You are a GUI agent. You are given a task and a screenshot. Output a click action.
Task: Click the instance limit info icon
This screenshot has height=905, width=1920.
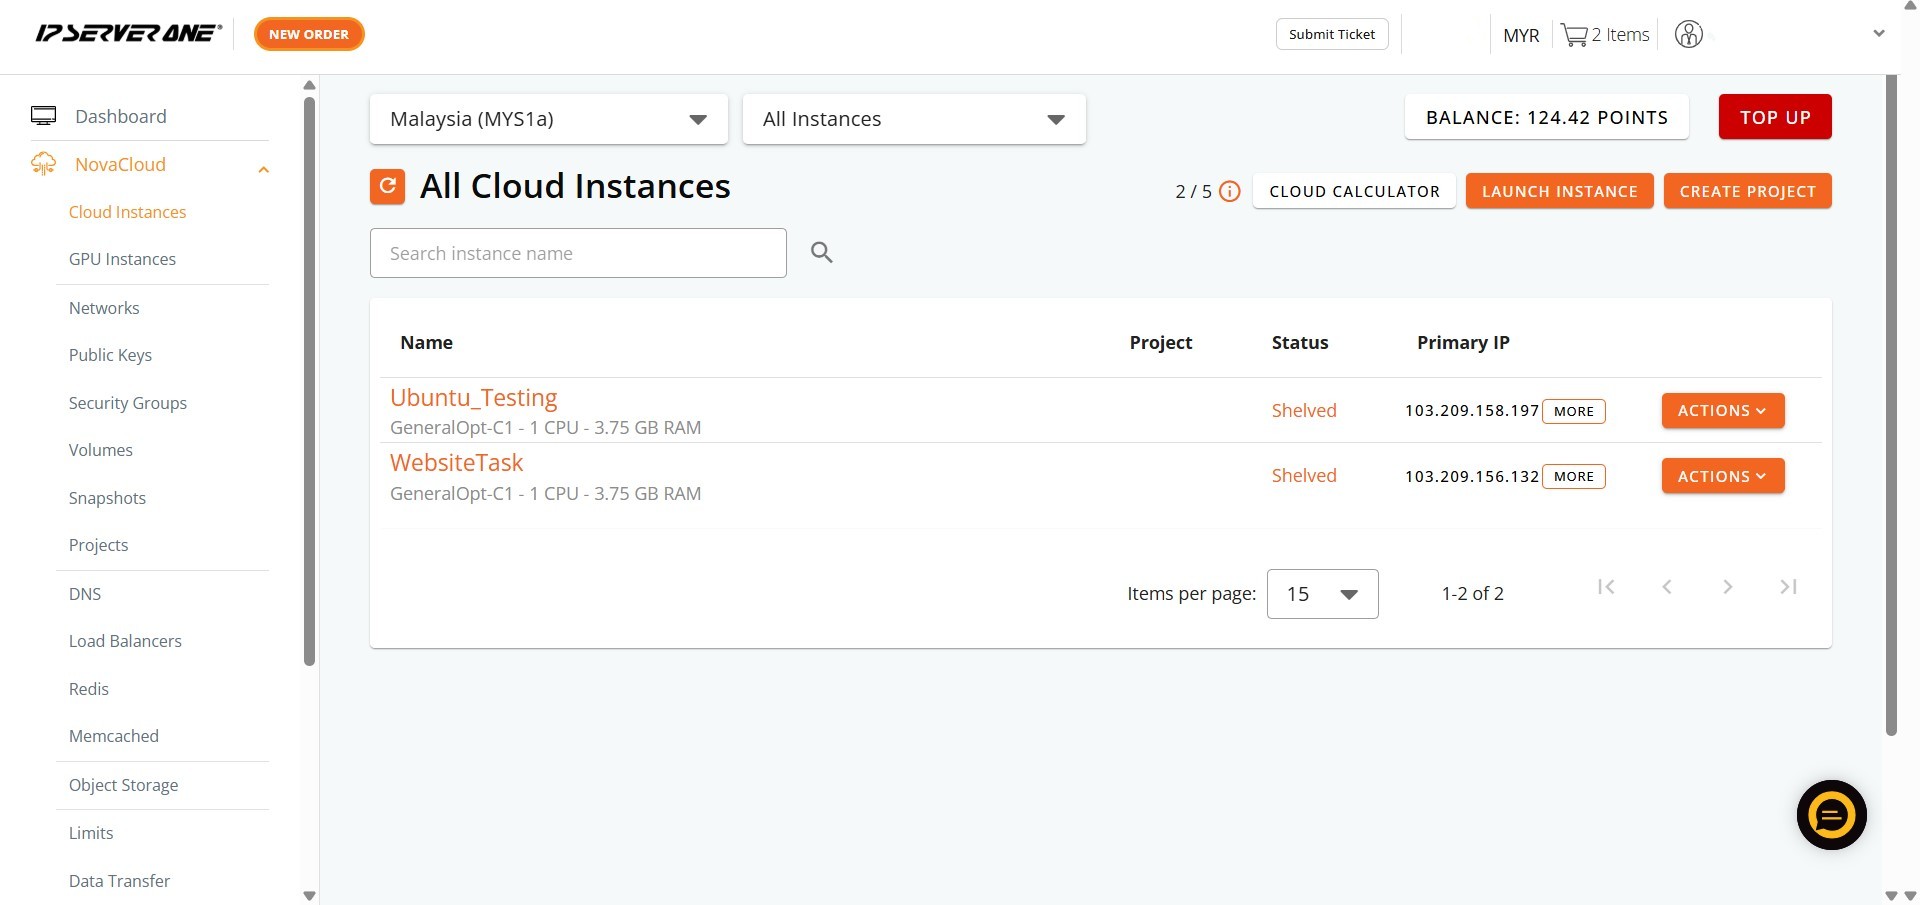point(1230,191)
